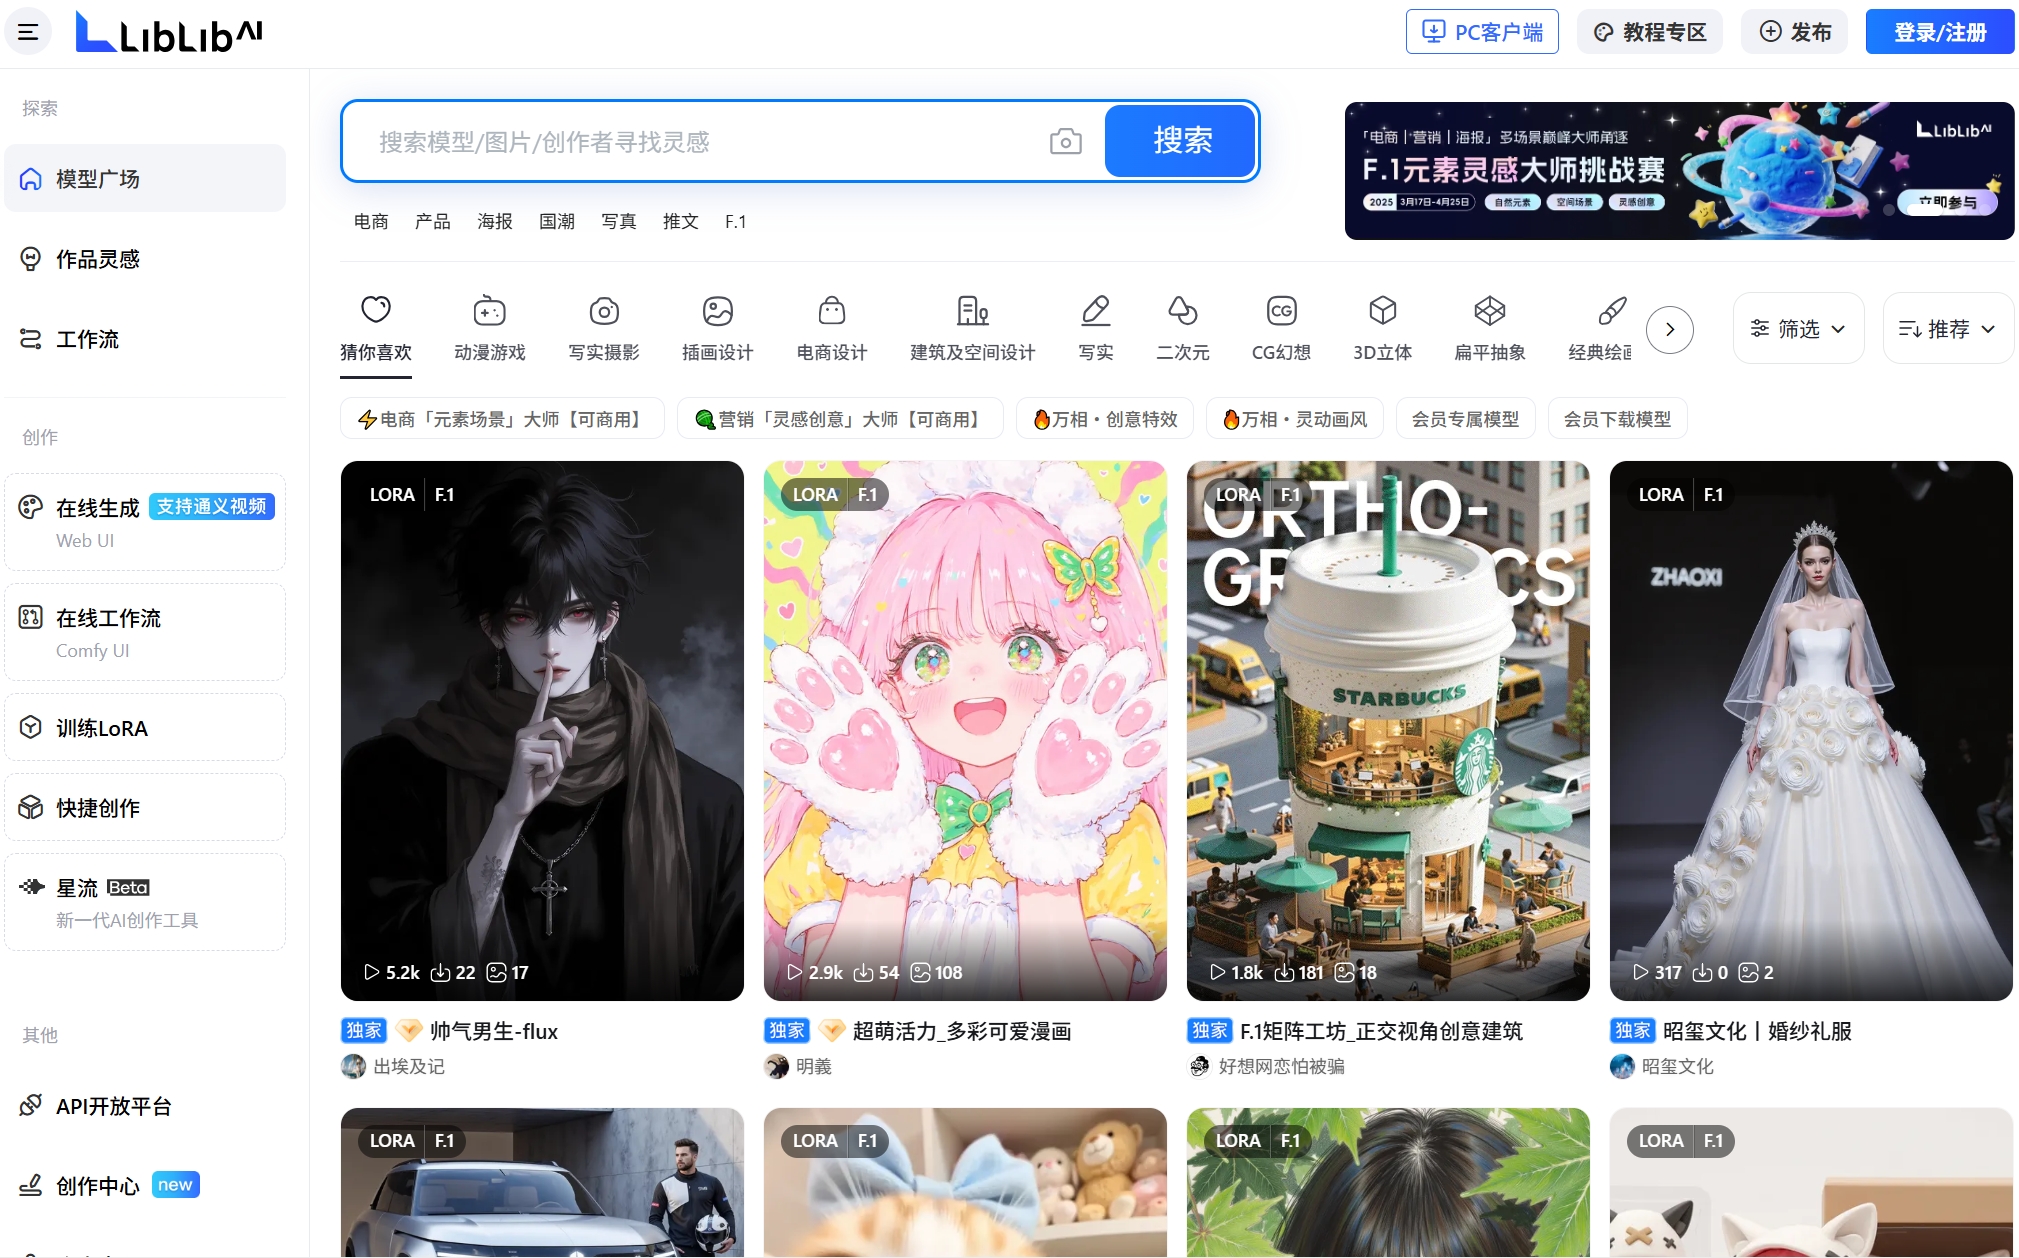Screen dimensions: 2019x1258
Task: Select 万相·灵动画风 tag chip
Action: point(1294,419)
